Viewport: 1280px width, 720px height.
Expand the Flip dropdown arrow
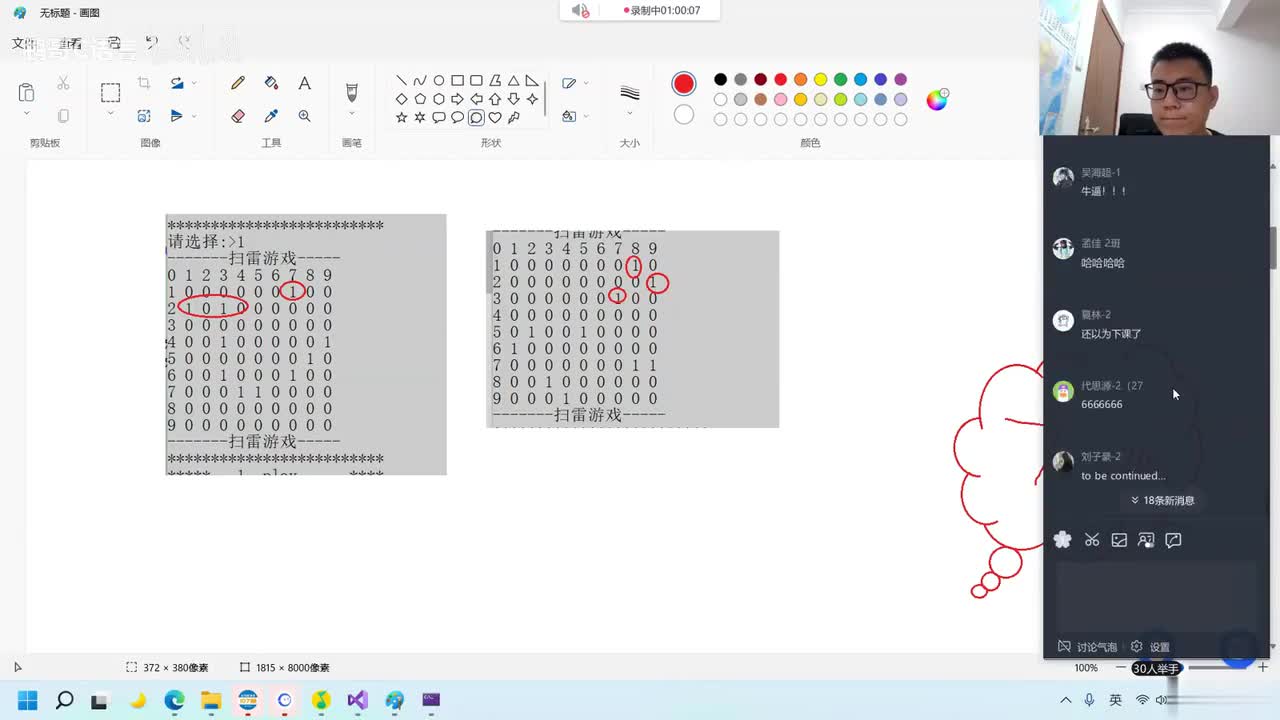[194, 116]
